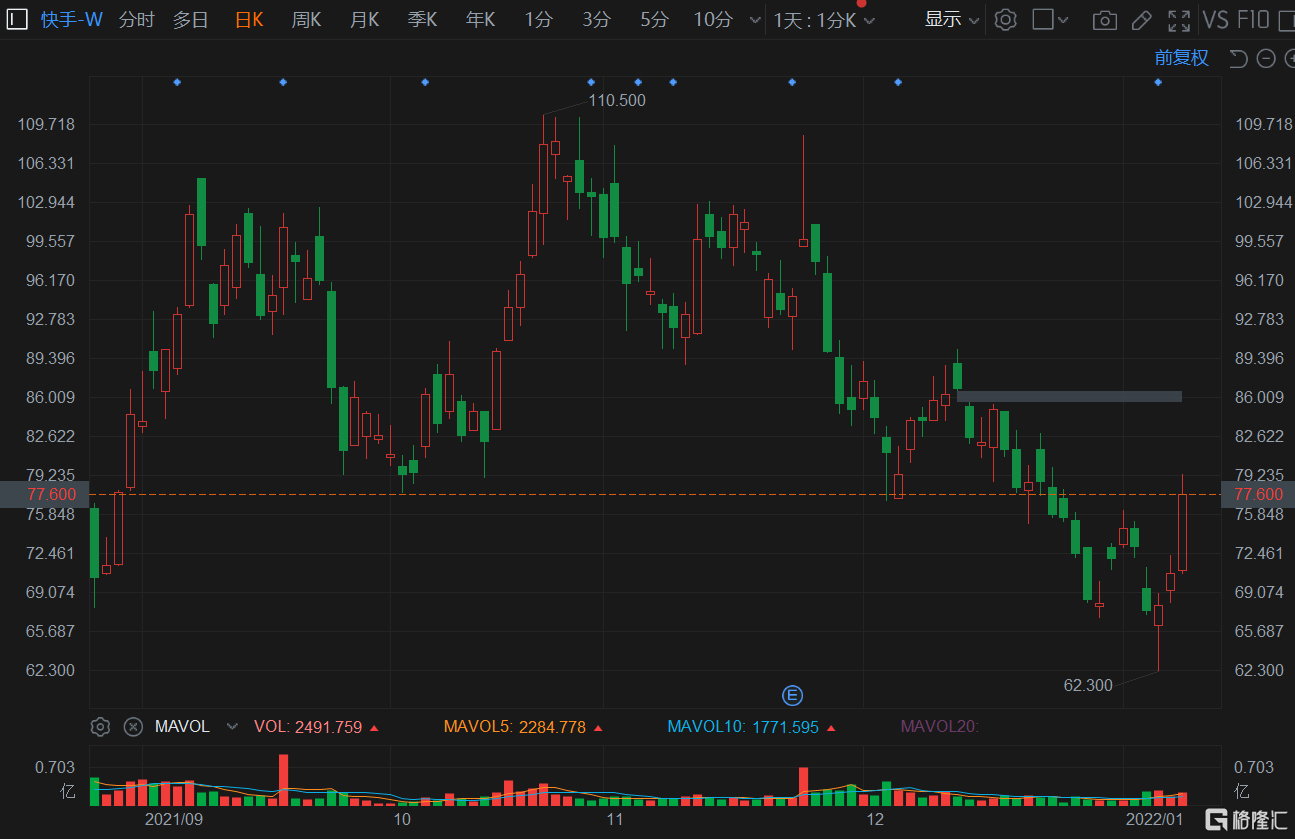Toggle the VS comparison mode
The height and width of the screenshot is (839, 1295).
click(x=1215, y=19)
